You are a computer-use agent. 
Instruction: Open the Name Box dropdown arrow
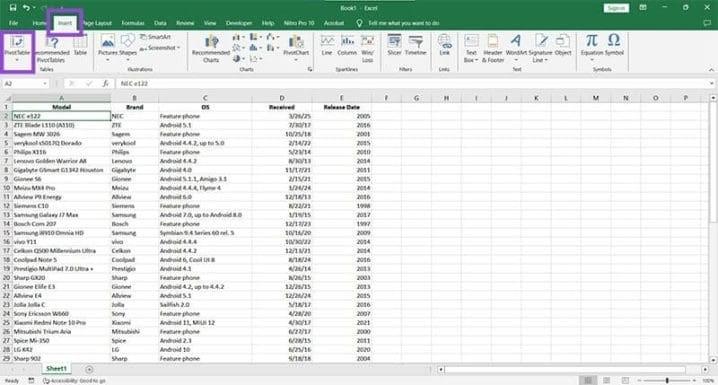pyautogui.click(x=45, y=83)
